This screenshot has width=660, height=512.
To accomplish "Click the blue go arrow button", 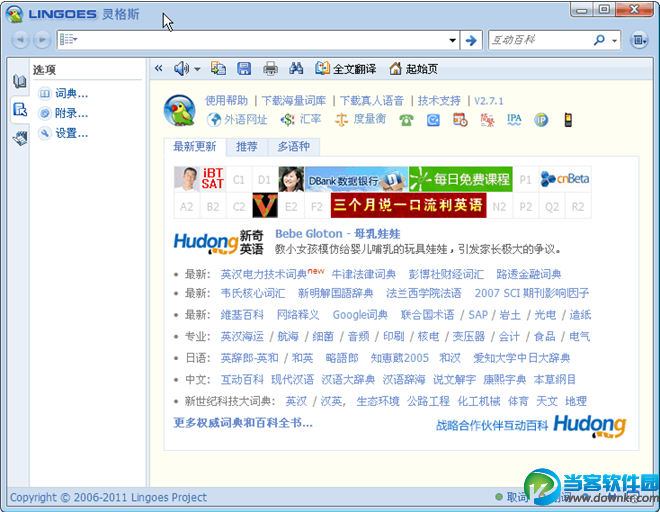I will click(471, 40).
